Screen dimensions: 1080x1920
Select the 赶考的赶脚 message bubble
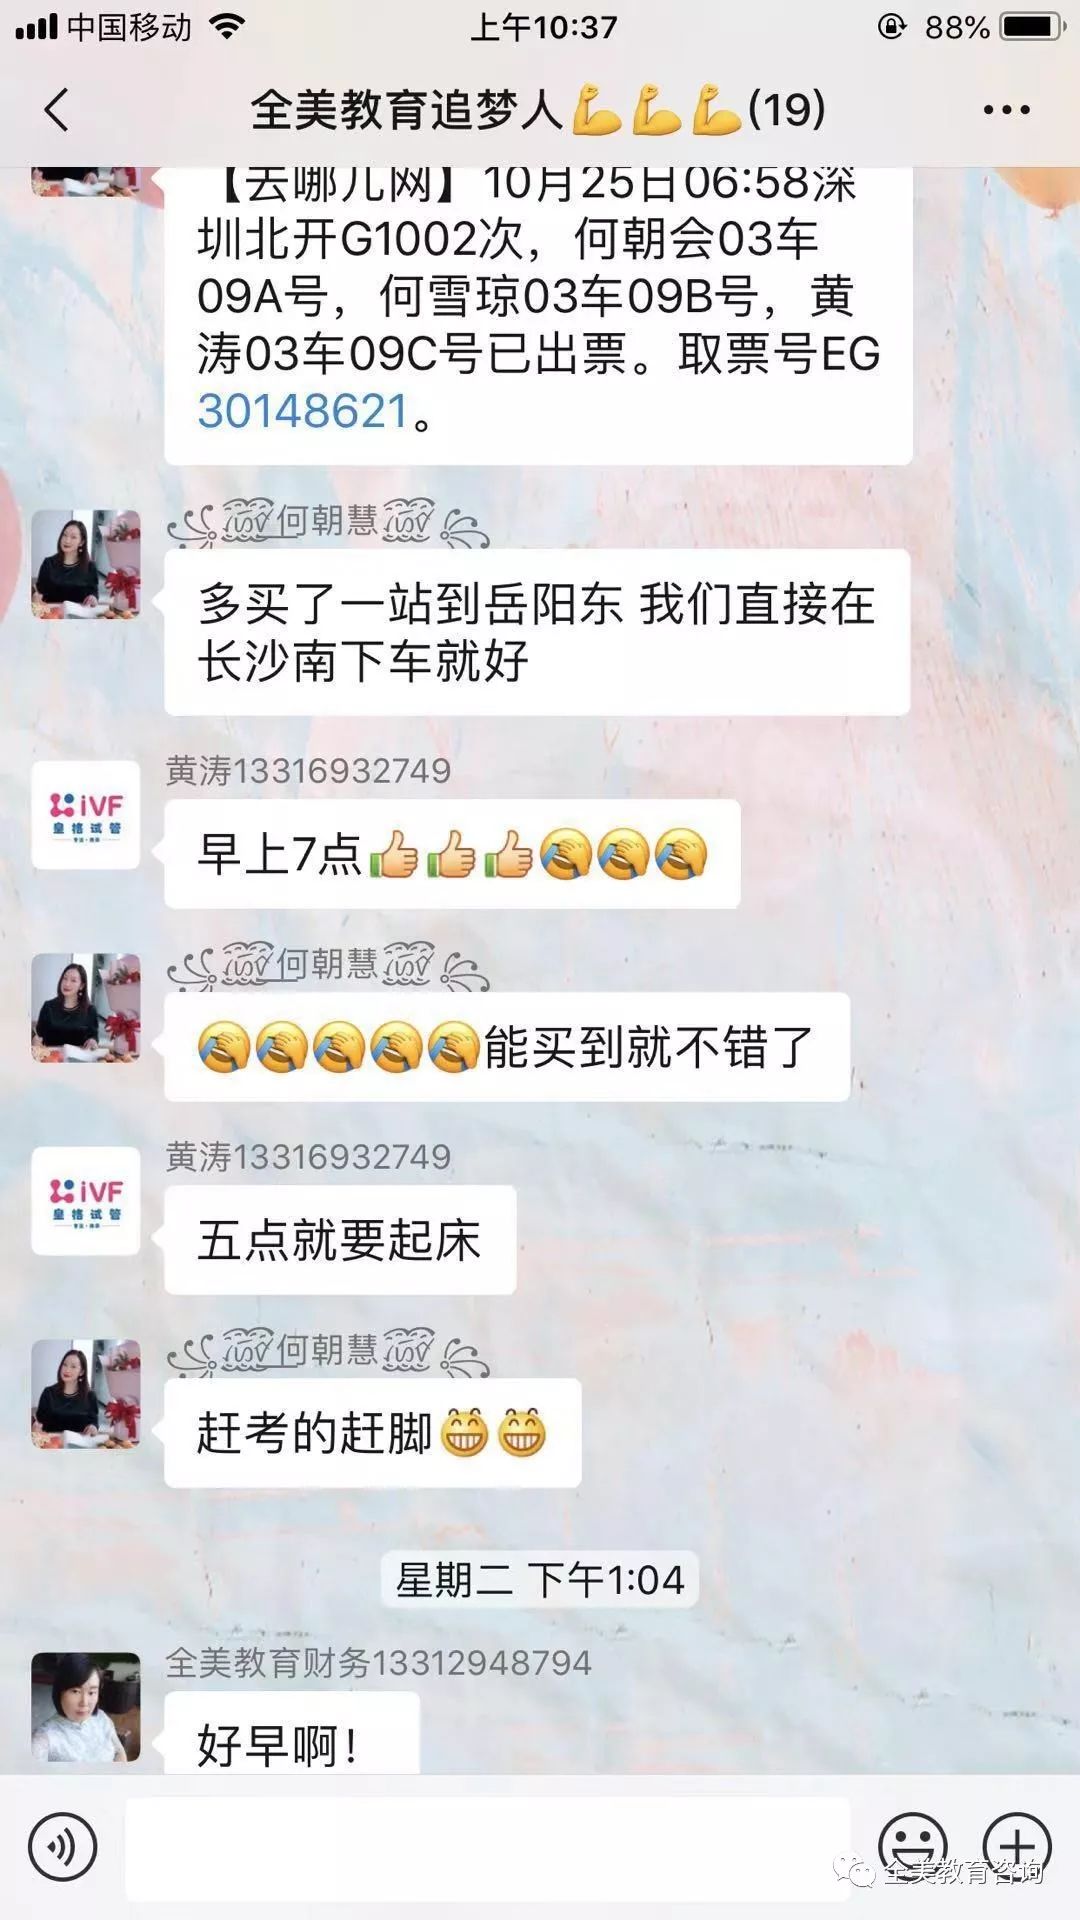coord(373,1433)
